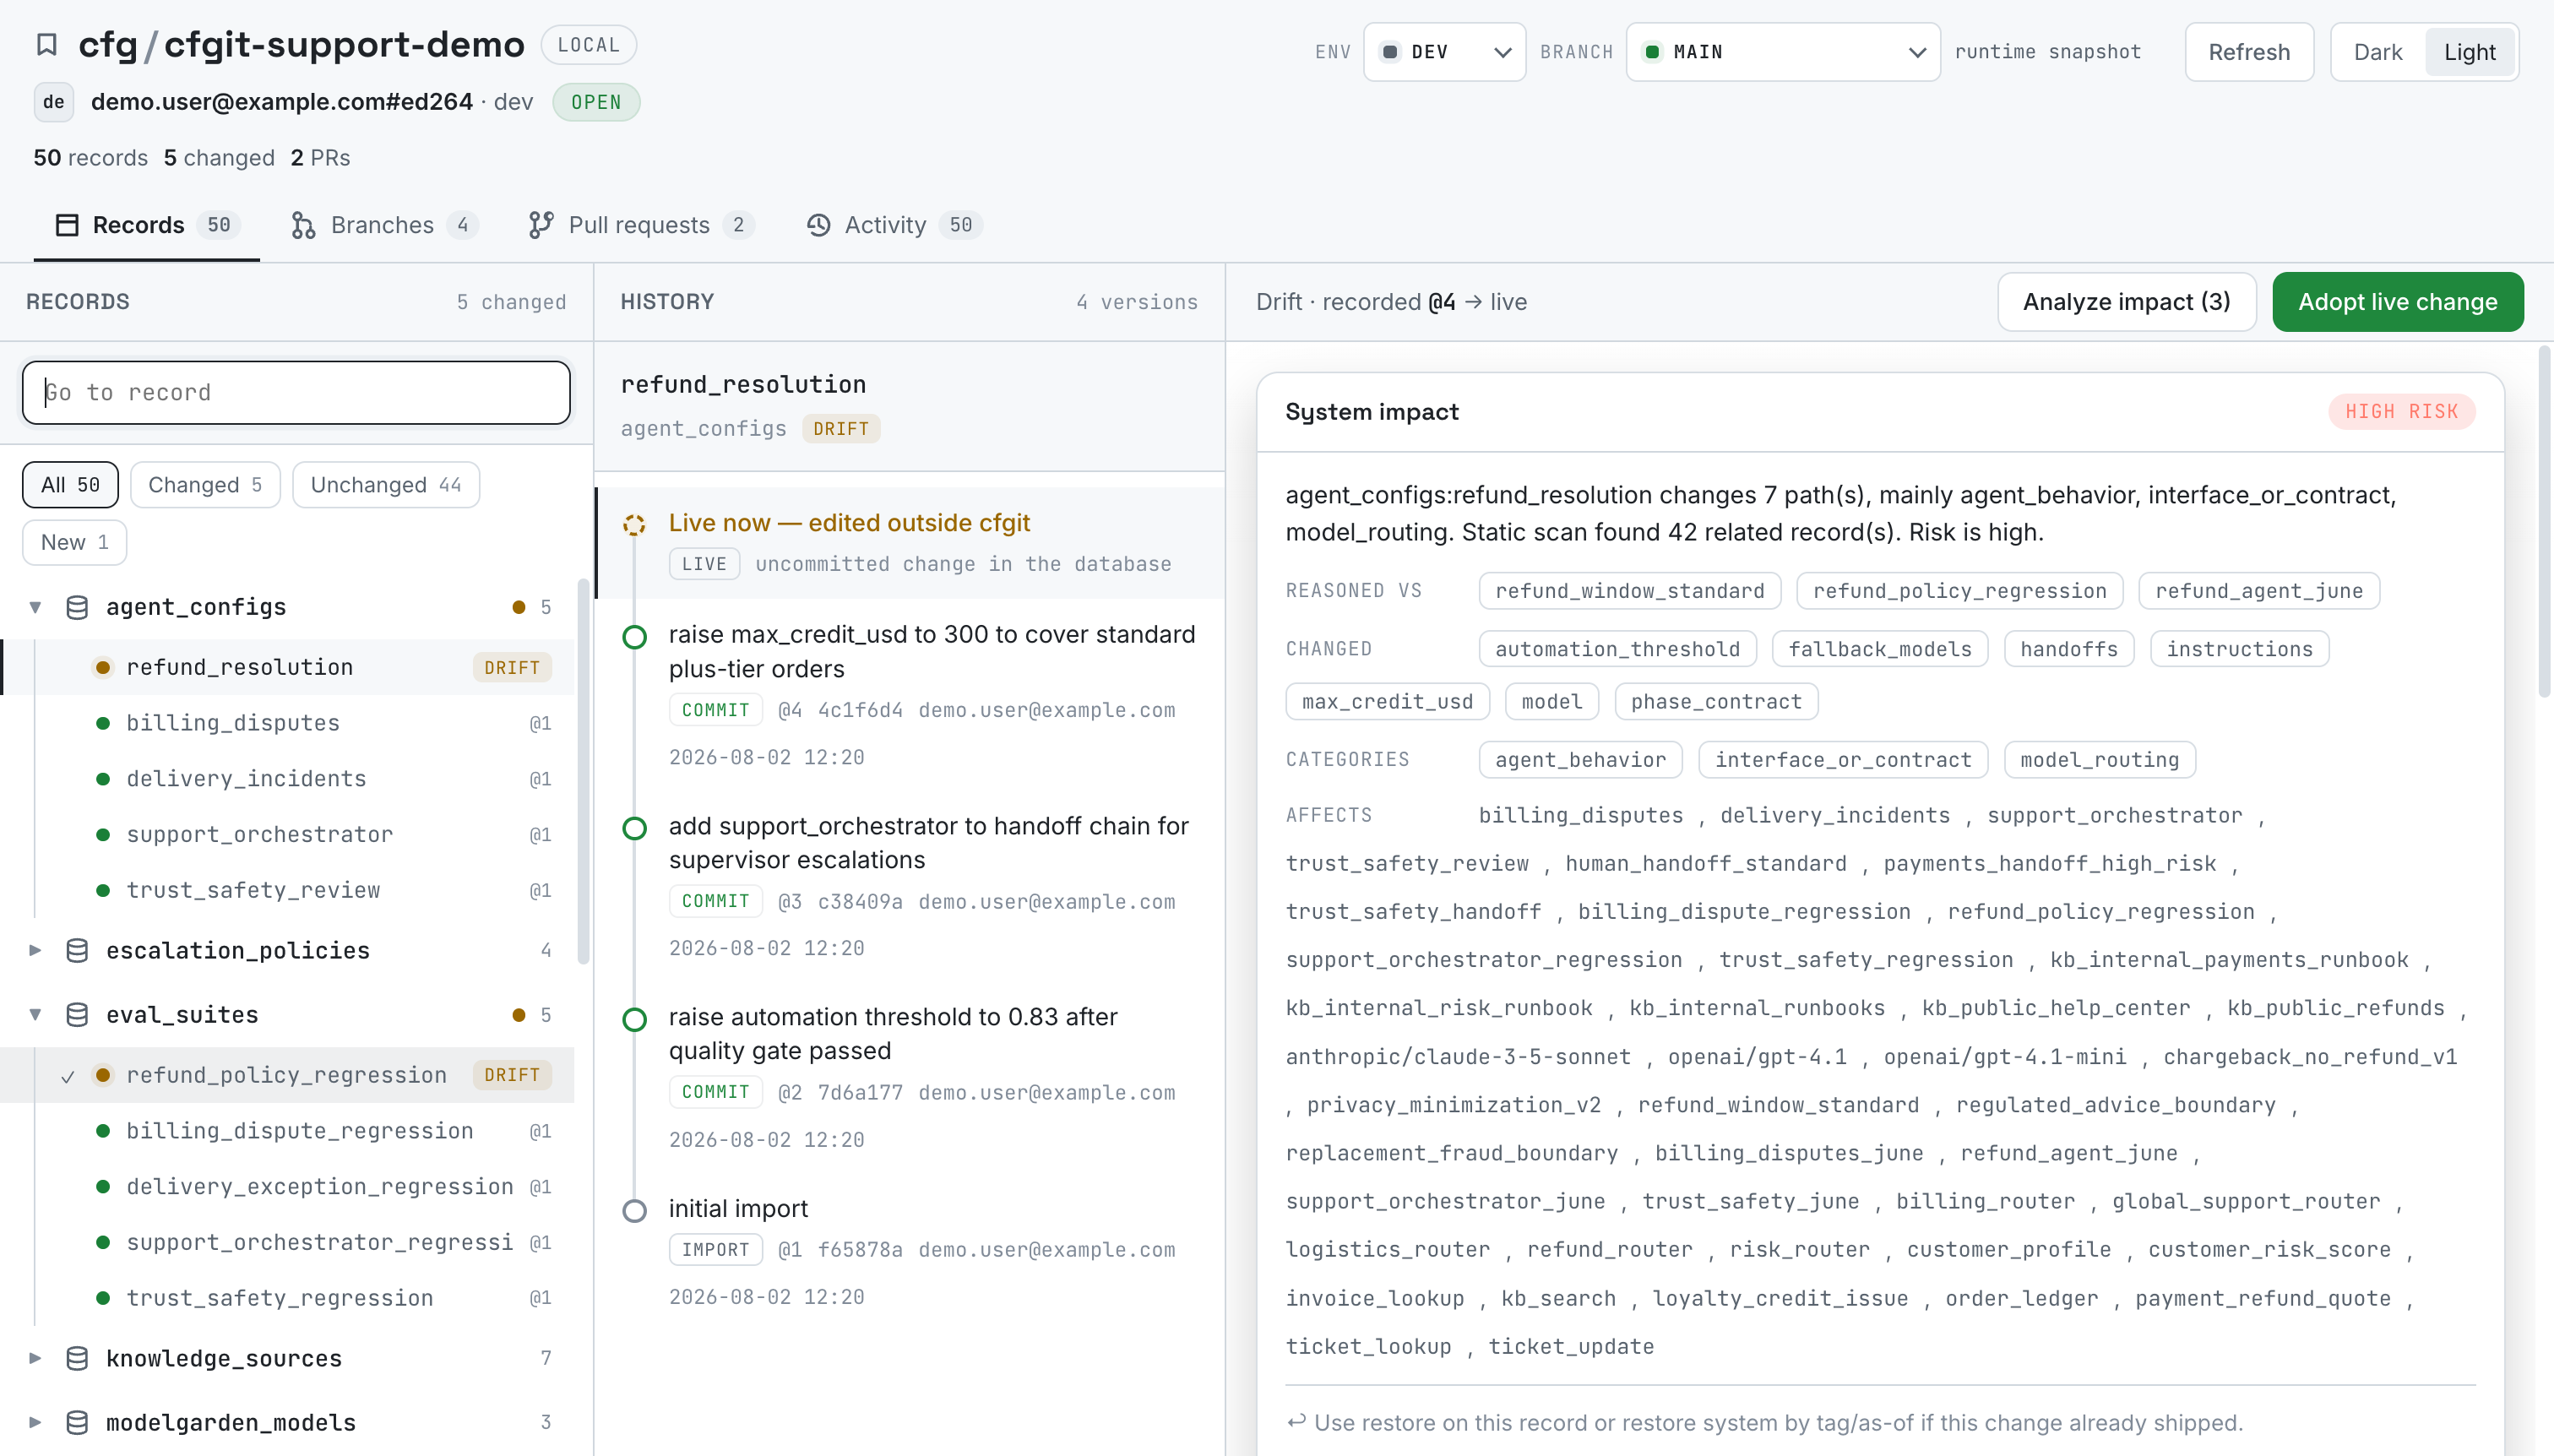Viewport: 2554px width, 1456px height.
Task: Expand the escalation_policies group
Action: coord(35,950)
